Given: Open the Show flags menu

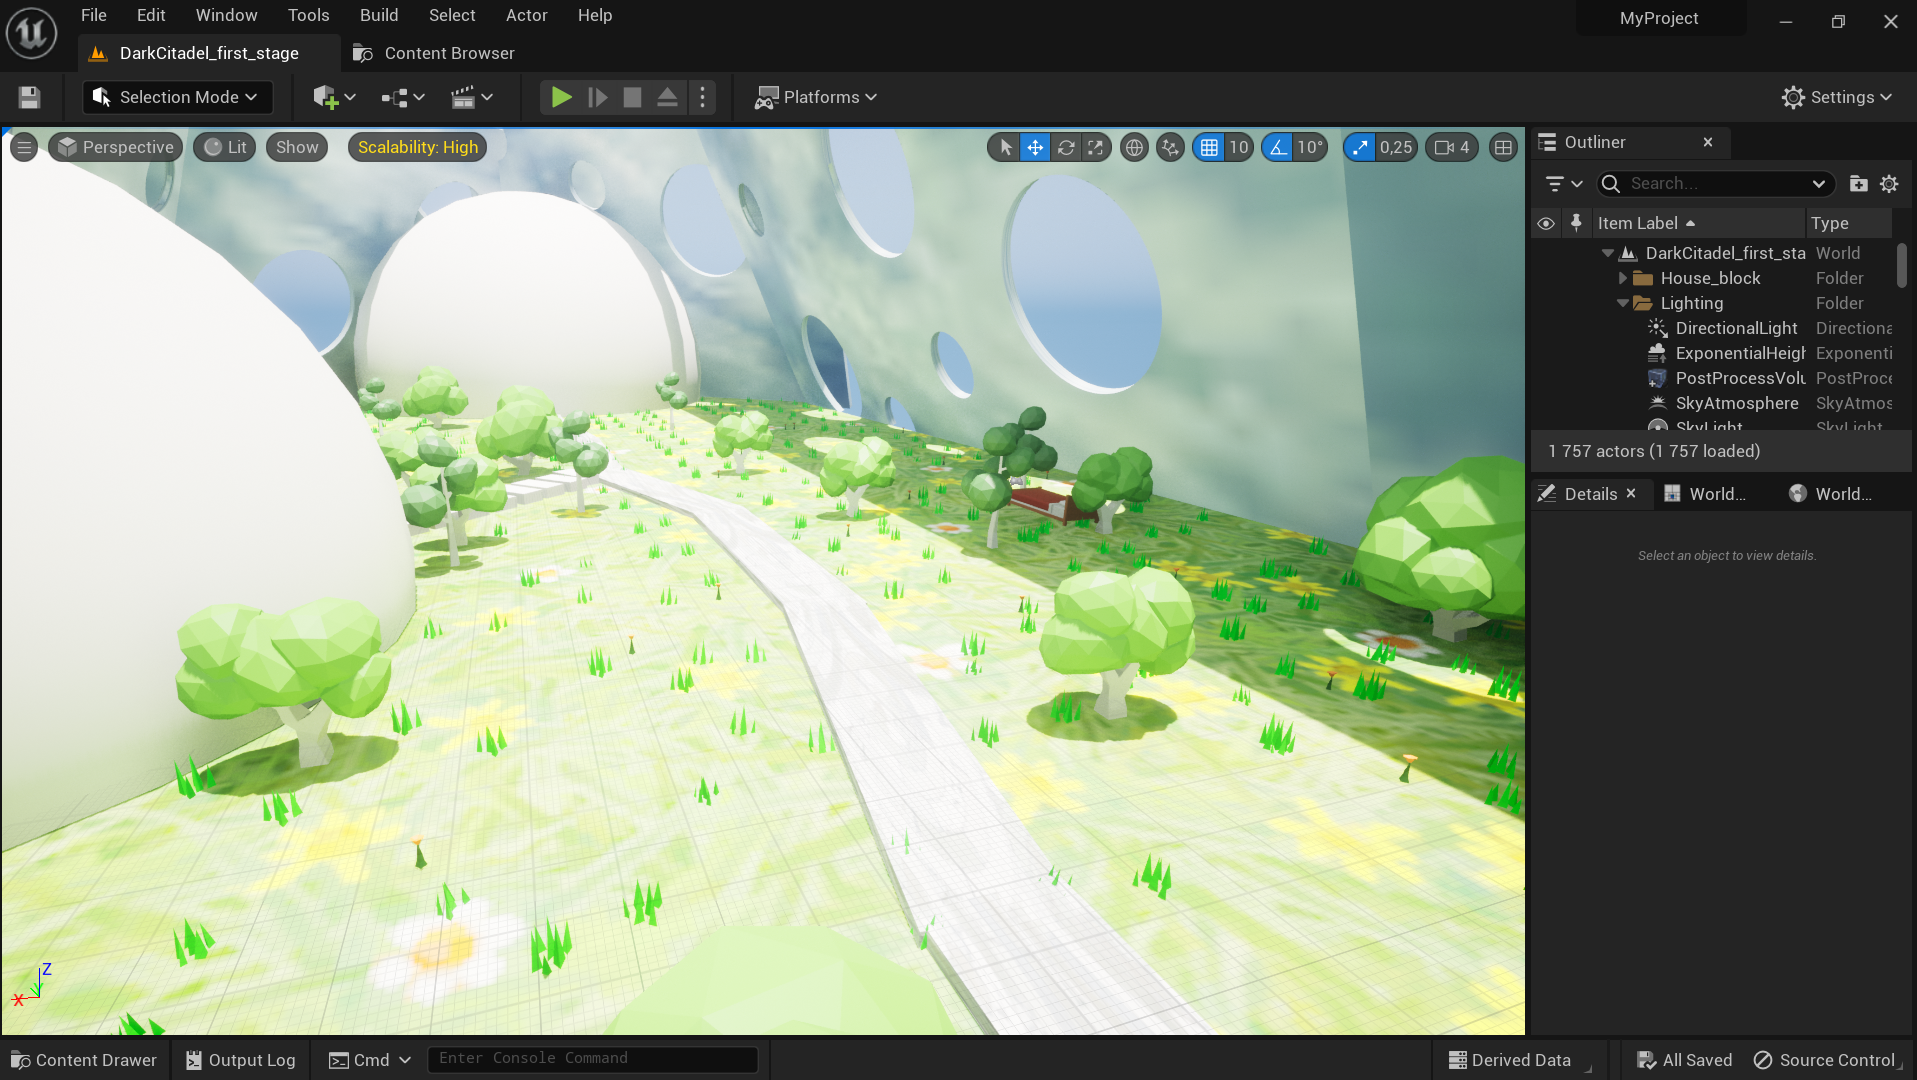Looking at the screenshot, I should tap(297, 147).
